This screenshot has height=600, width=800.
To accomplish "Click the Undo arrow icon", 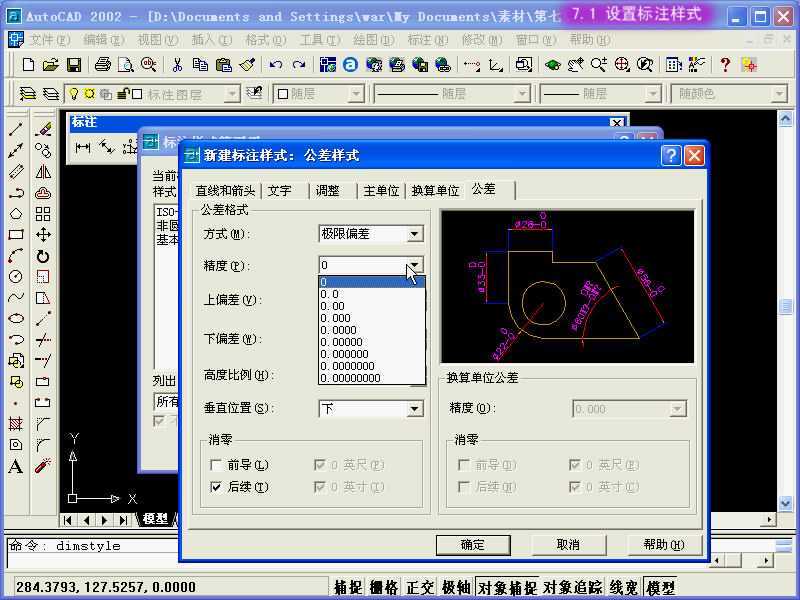I will point(276,65).
